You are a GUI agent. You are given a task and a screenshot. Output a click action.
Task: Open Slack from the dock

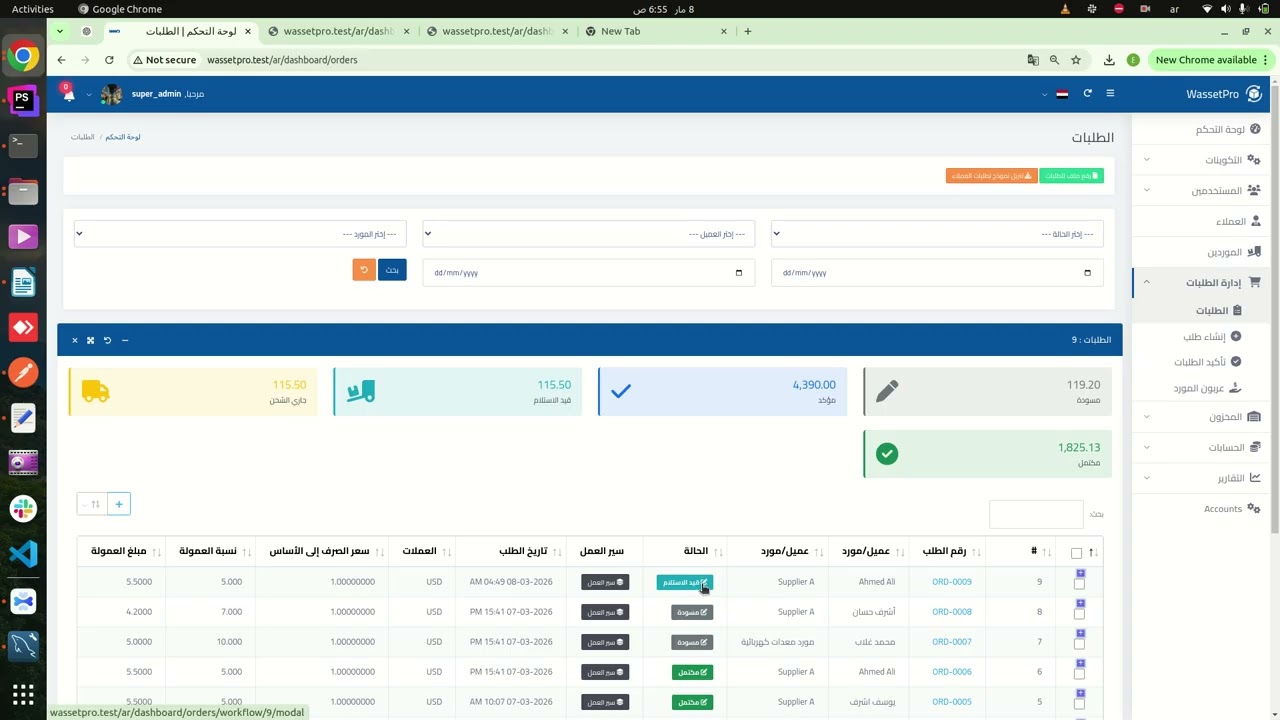pos(23,508)
